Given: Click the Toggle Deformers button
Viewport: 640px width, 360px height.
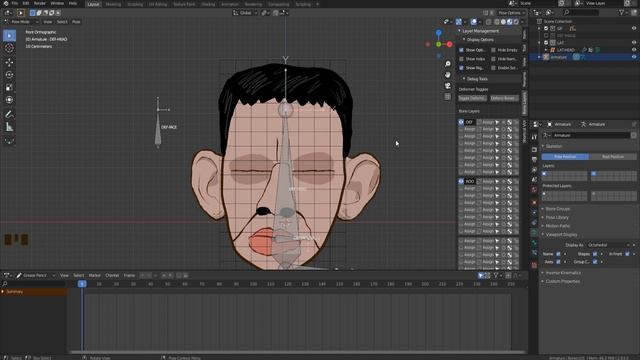Looking at the screenshot, I should pos(472,98).
